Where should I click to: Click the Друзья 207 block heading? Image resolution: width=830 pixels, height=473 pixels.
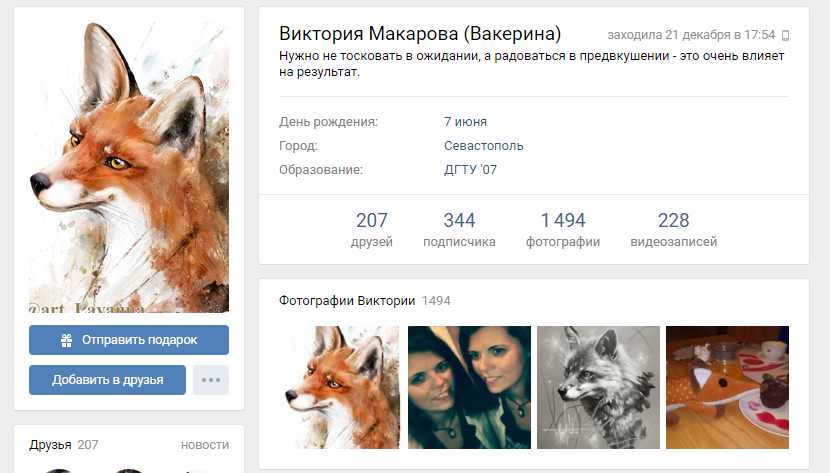coord(64,445)
